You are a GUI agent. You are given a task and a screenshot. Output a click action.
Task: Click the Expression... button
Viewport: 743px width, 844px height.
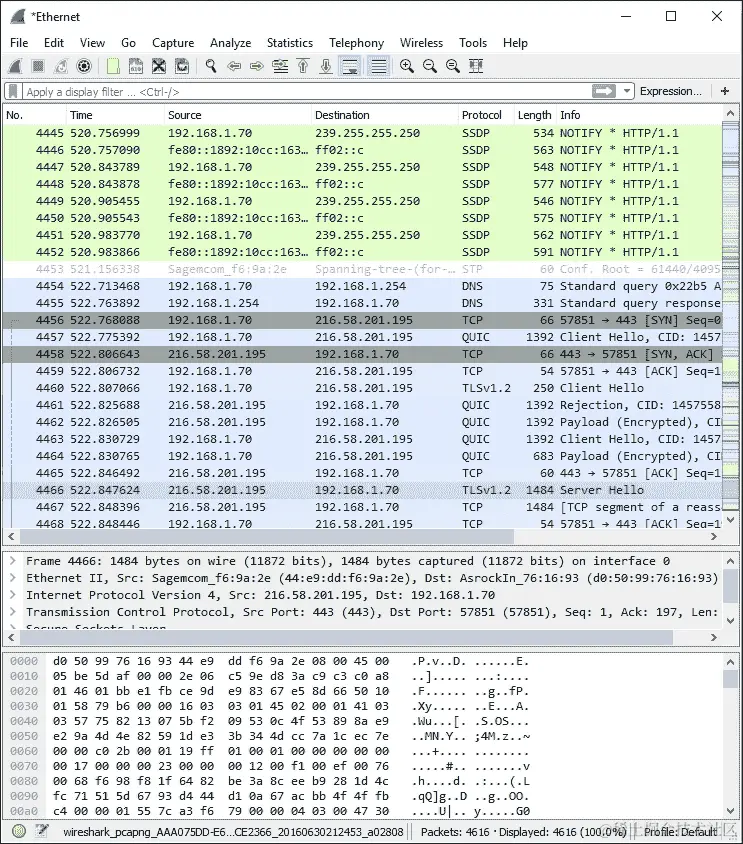[671, 91]
